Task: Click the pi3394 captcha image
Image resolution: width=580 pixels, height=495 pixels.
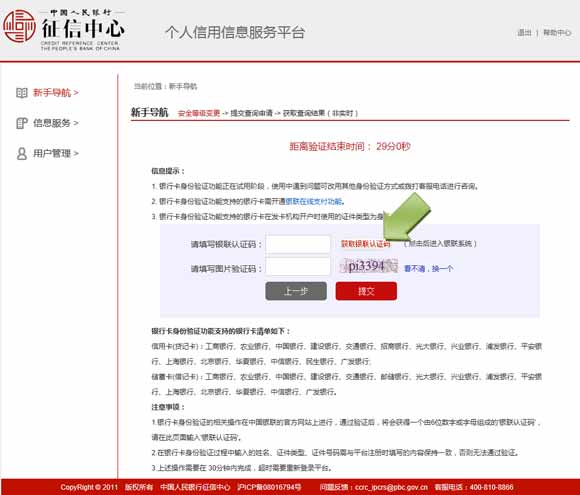Action: pyautogui.click(x=369, y=266)
